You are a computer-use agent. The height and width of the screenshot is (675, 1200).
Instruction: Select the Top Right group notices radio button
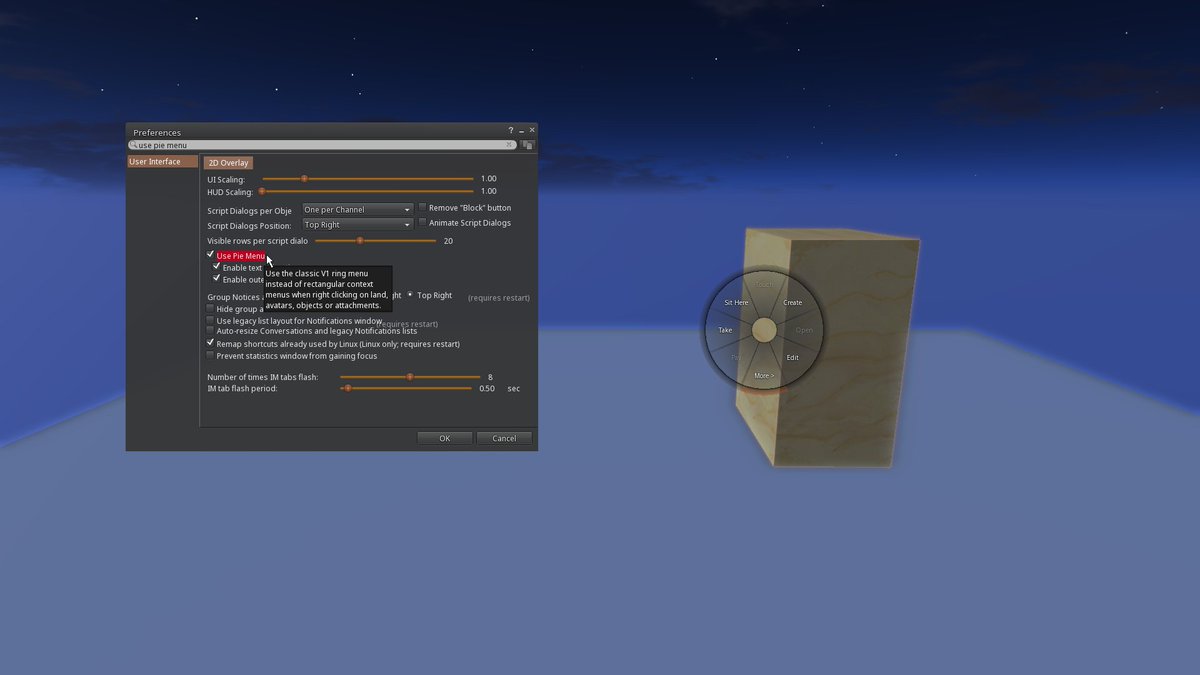click(410, 295)
